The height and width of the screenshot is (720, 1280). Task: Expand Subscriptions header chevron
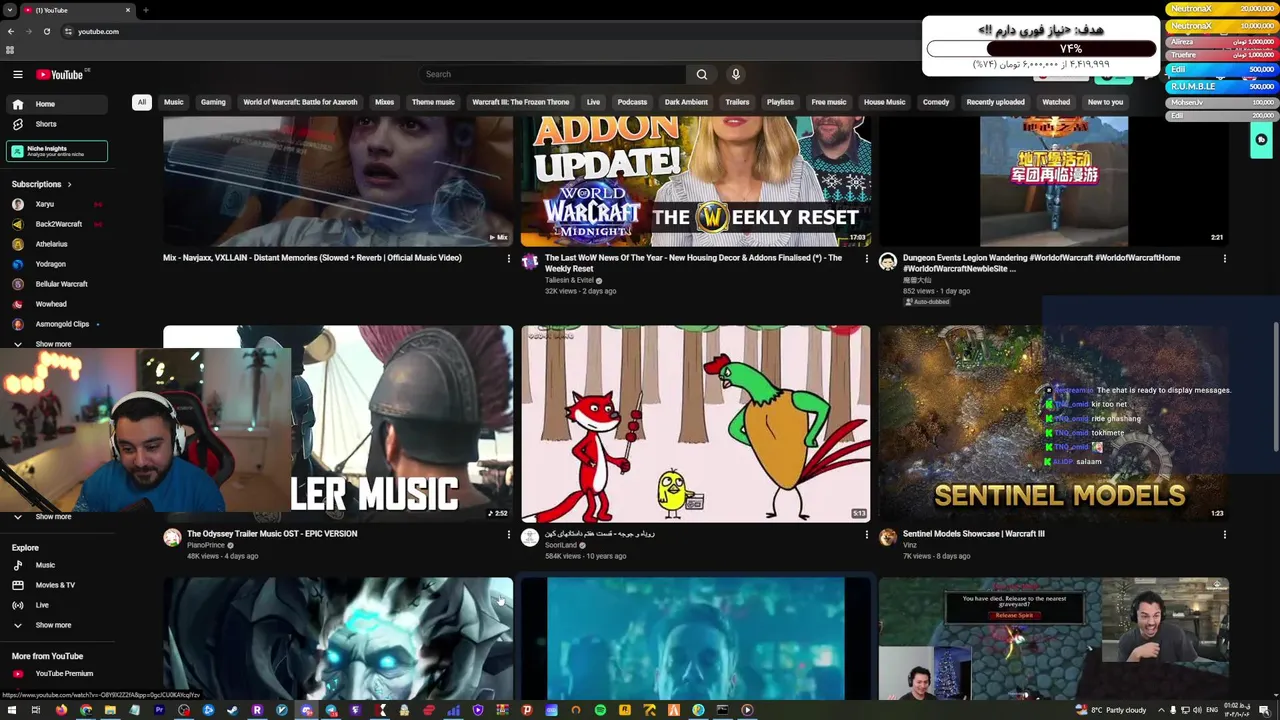point(69,184)
